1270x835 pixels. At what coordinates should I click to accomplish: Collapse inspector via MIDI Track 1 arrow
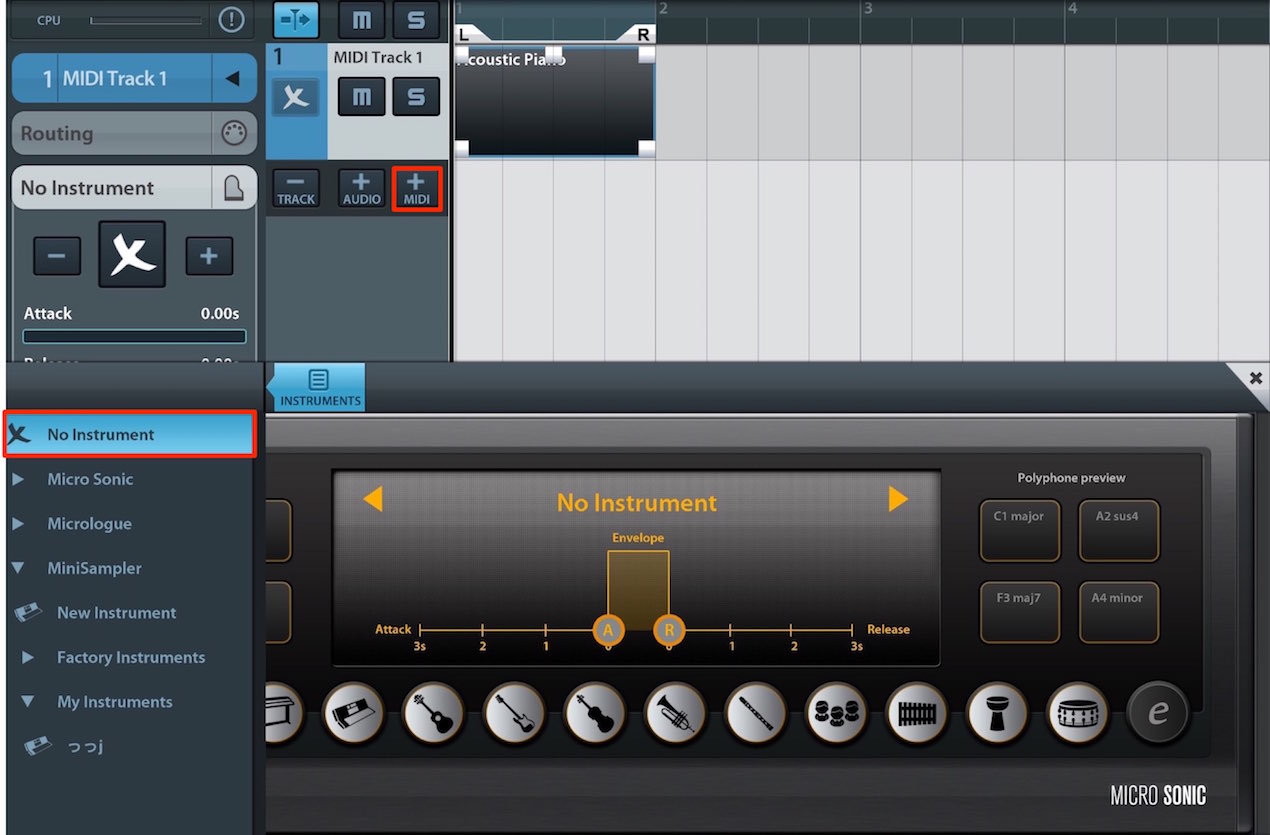pos(233,78)
